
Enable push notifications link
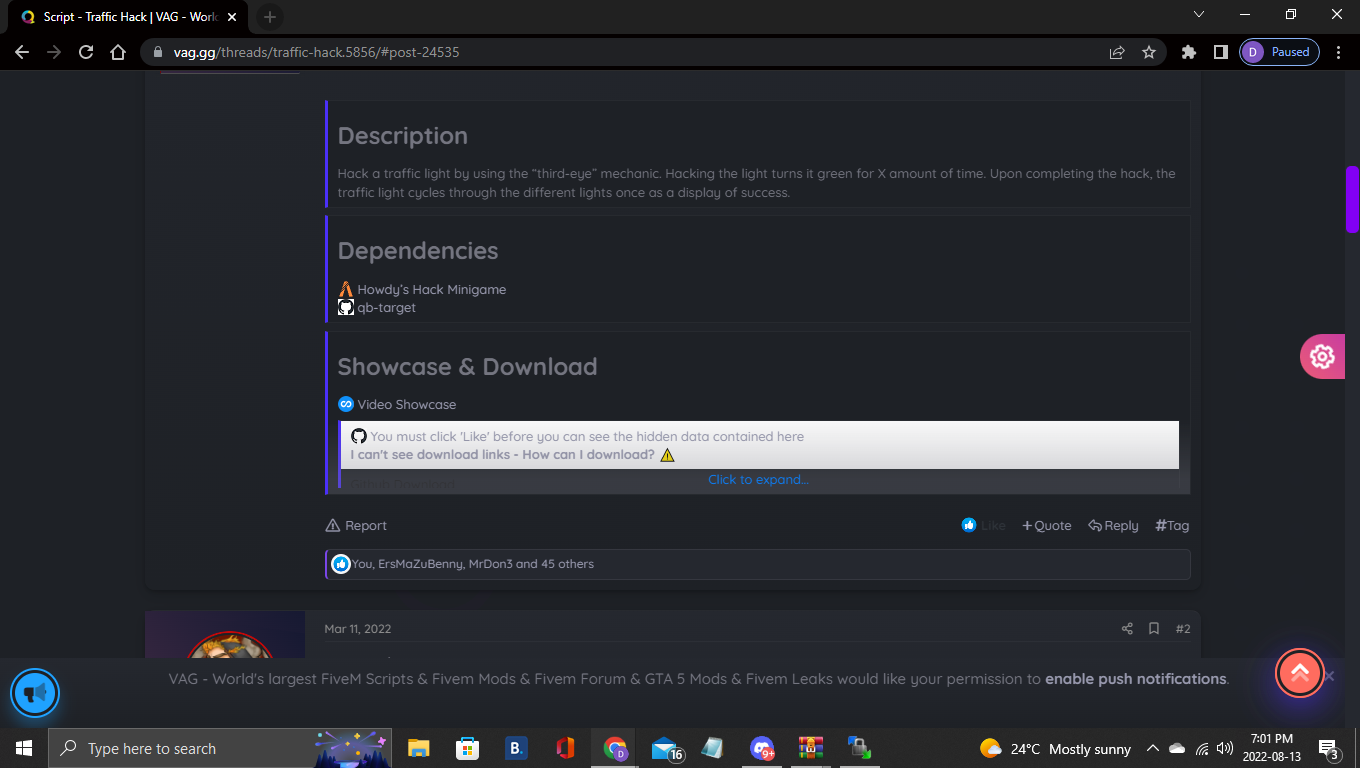[x=1135, y=679]
